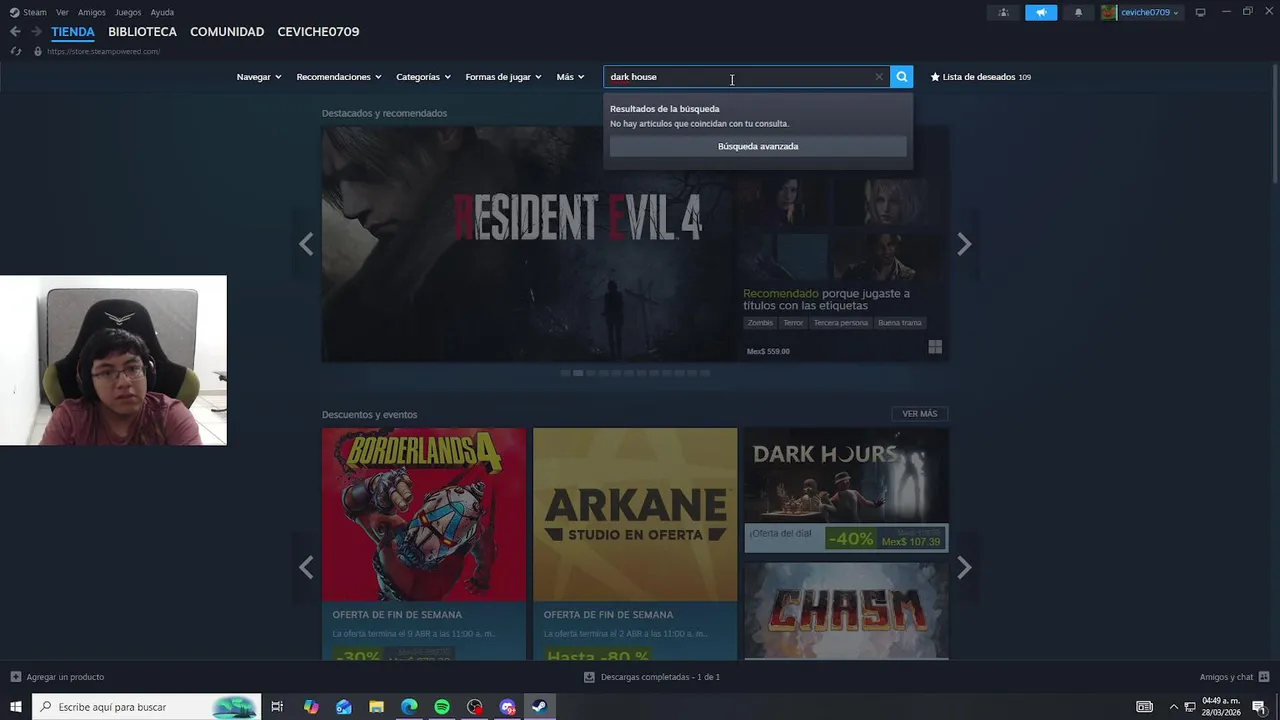
Task: Click the Steam taskbar icon
Action: pyautogui.click(x=539, y=707)
